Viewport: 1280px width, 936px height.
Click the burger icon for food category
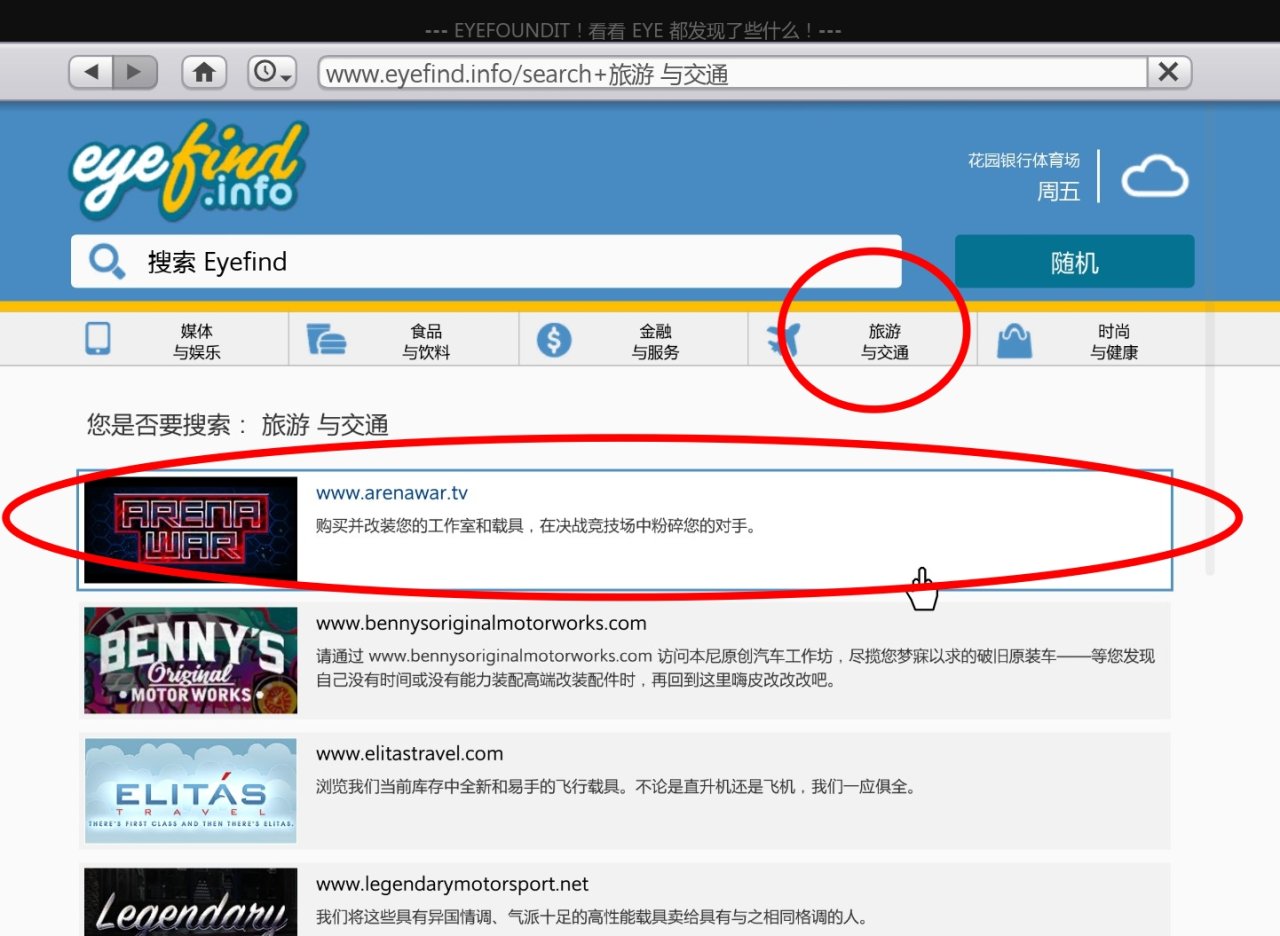326,340
